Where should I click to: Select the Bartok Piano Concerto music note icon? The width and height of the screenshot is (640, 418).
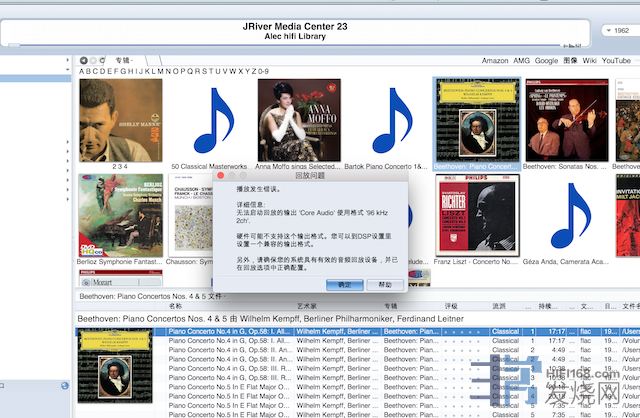[388, 119]
